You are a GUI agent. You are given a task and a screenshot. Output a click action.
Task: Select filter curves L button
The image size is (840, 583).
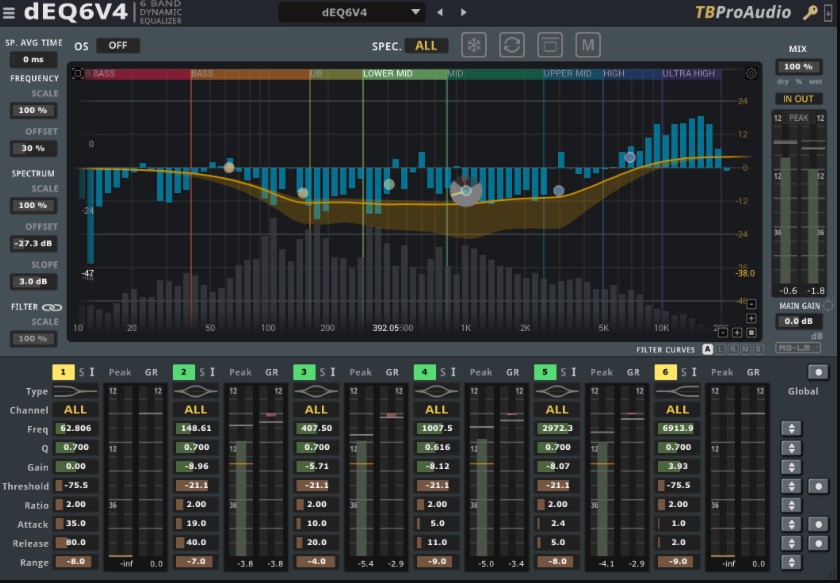coord(721,349)
